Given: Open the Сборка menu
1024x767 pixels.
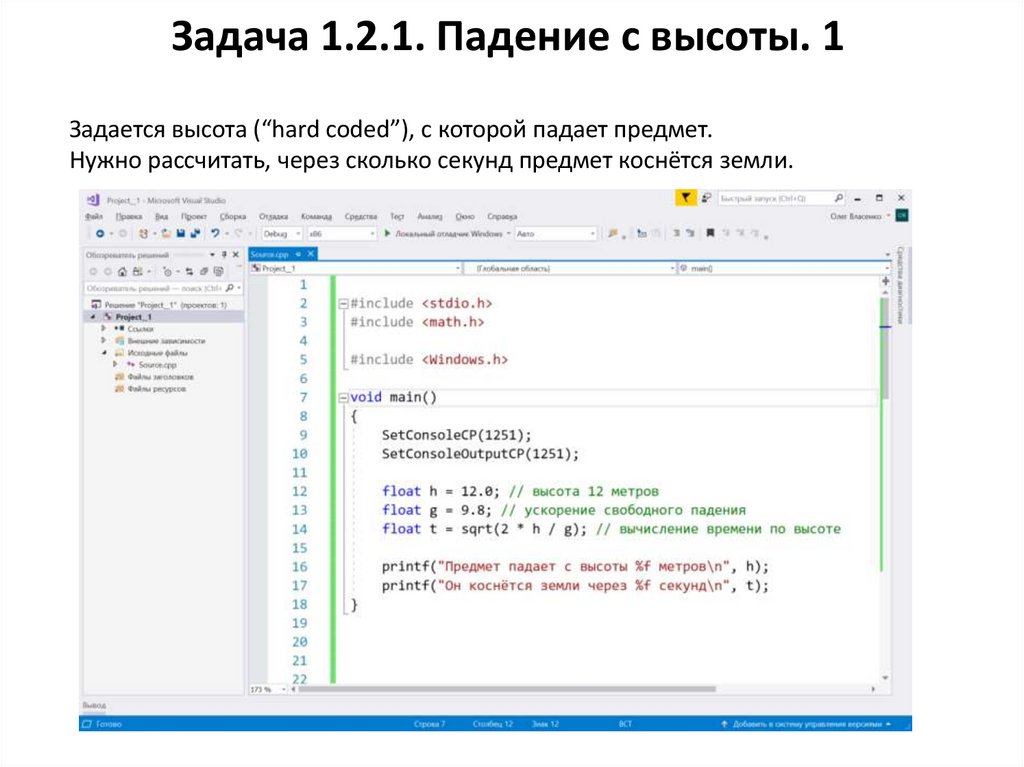Looking at the screenshot, I should pos(232,216).
